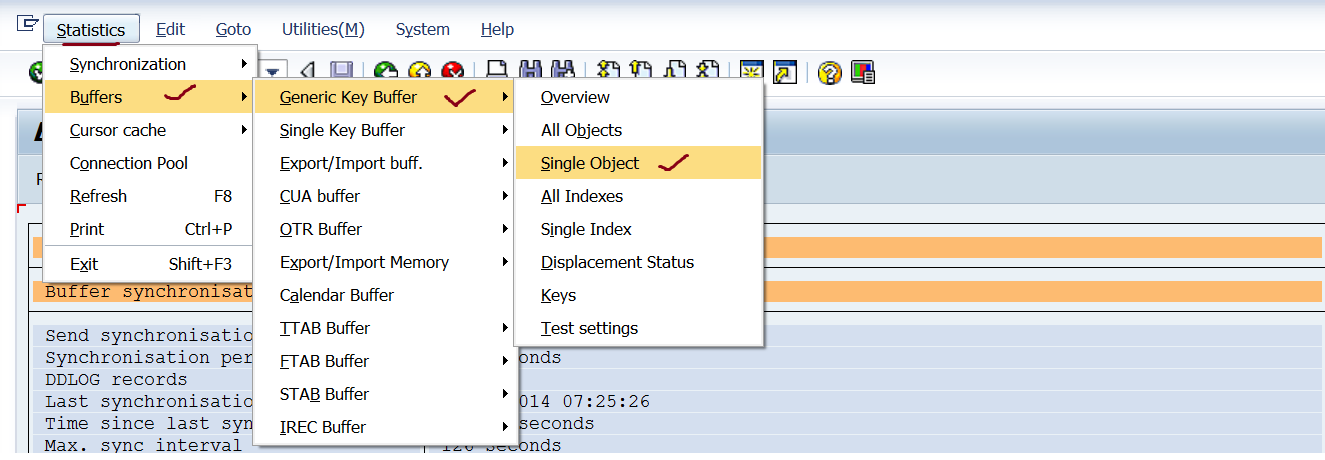Click the SAP menu icon left of Statistics
Viewport: 1325px width, 460px height.
click(x=28, y=24)
